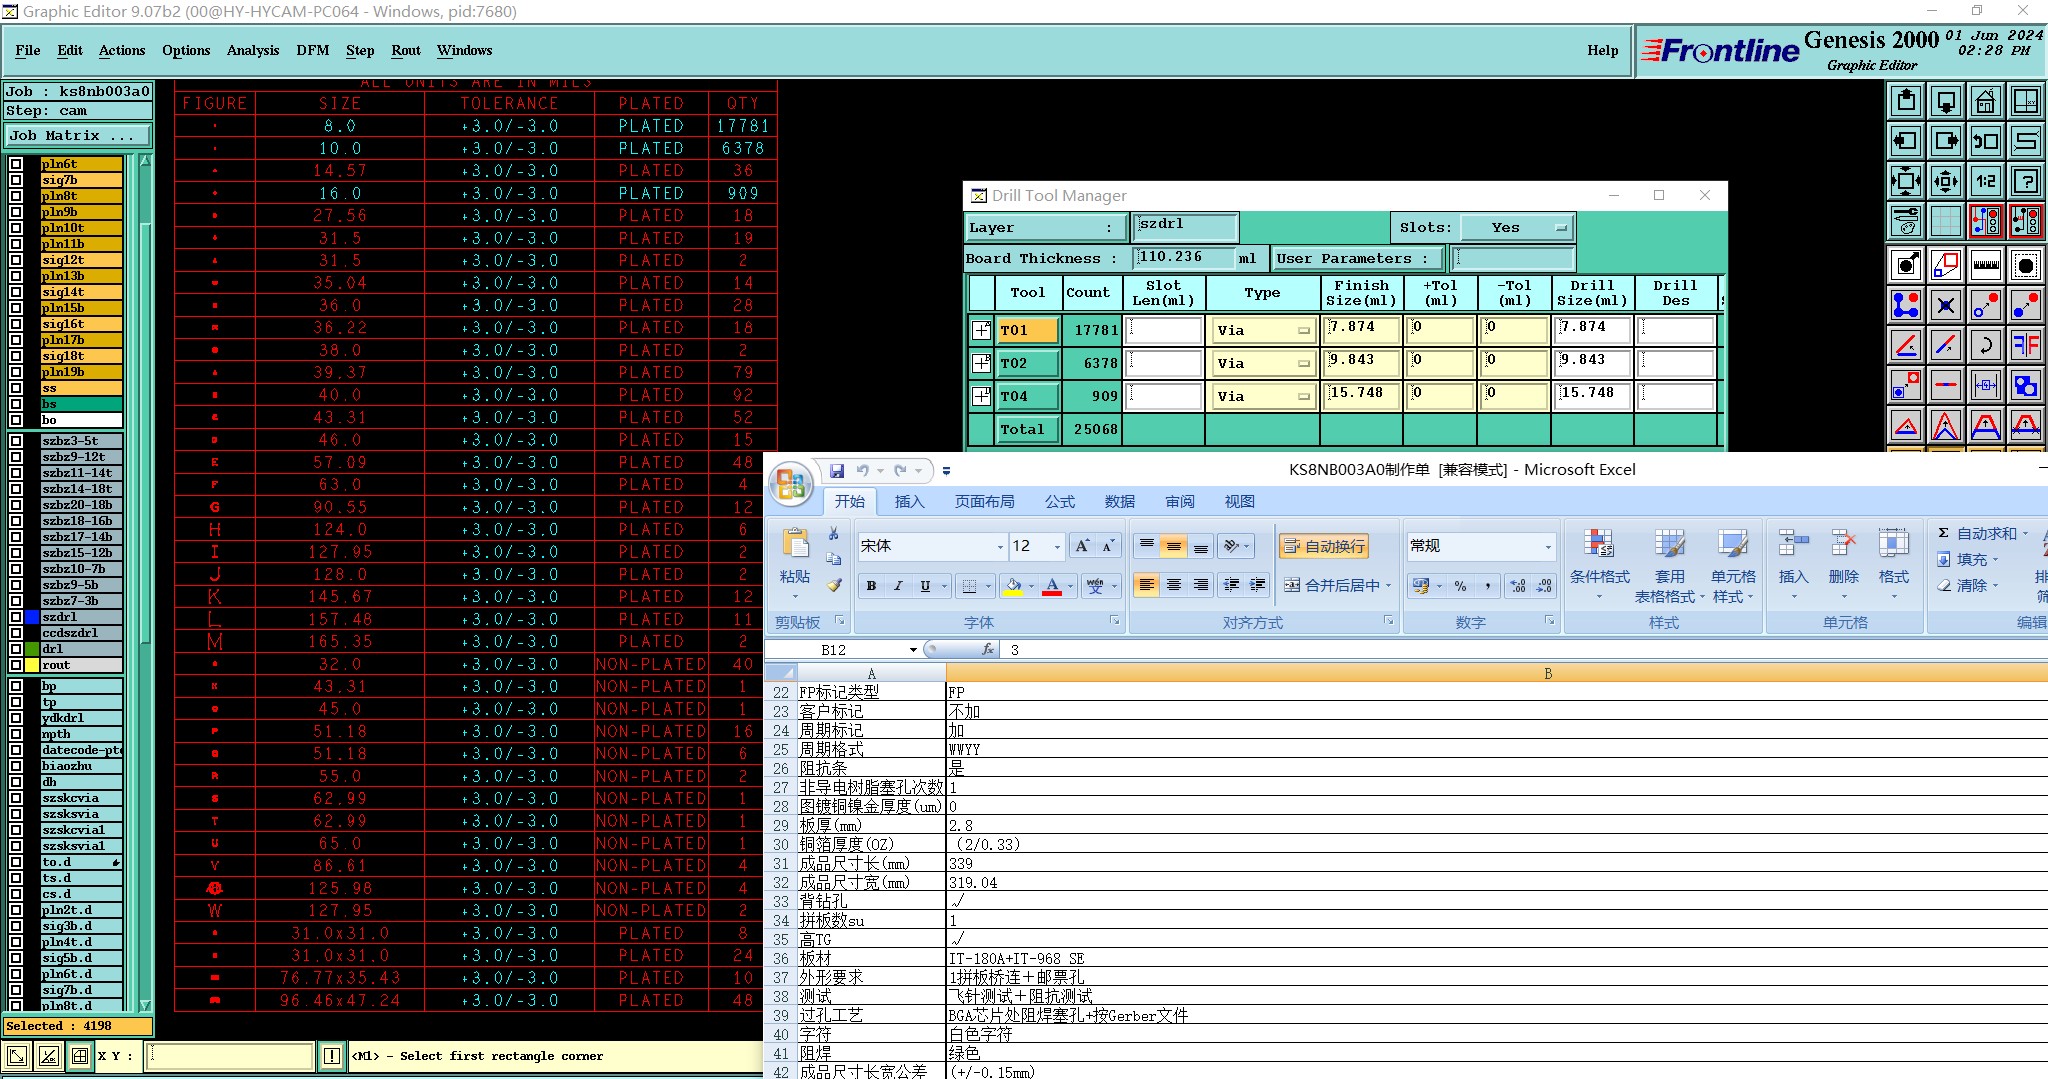Click the 1:2 zoom ratio icon
The image size is (2048, 1079).
tap(1985, 181)
